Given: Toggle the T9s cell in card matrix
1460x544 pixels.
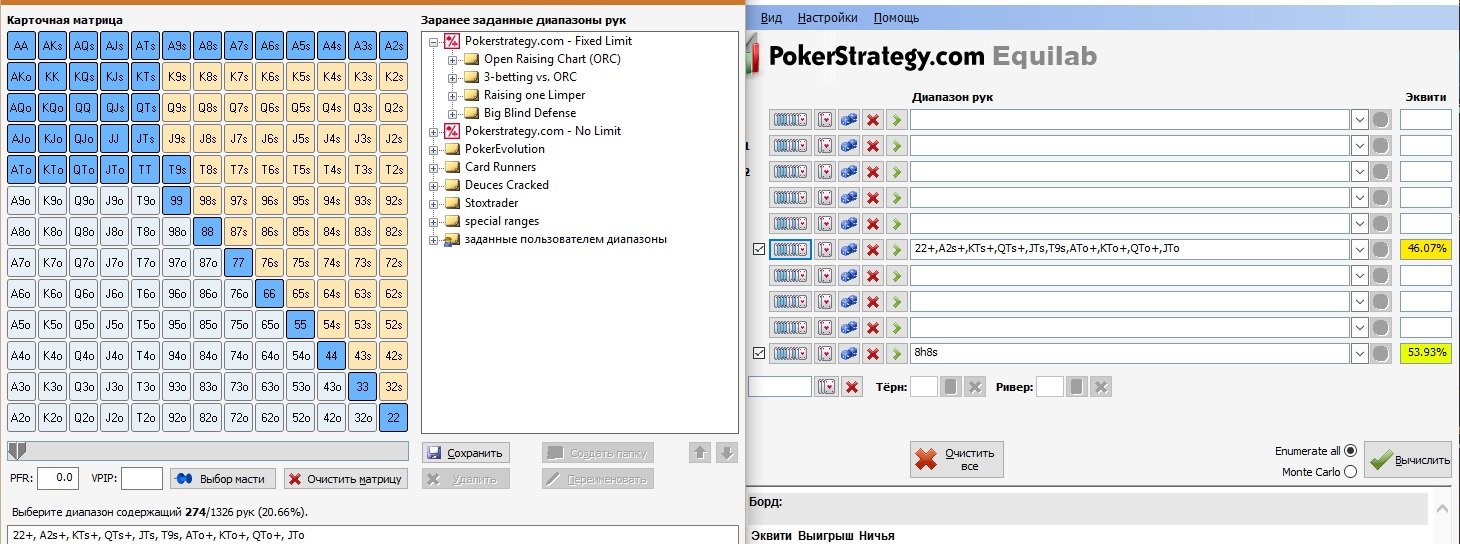Looking at the screenshot, I should point(176,169).
